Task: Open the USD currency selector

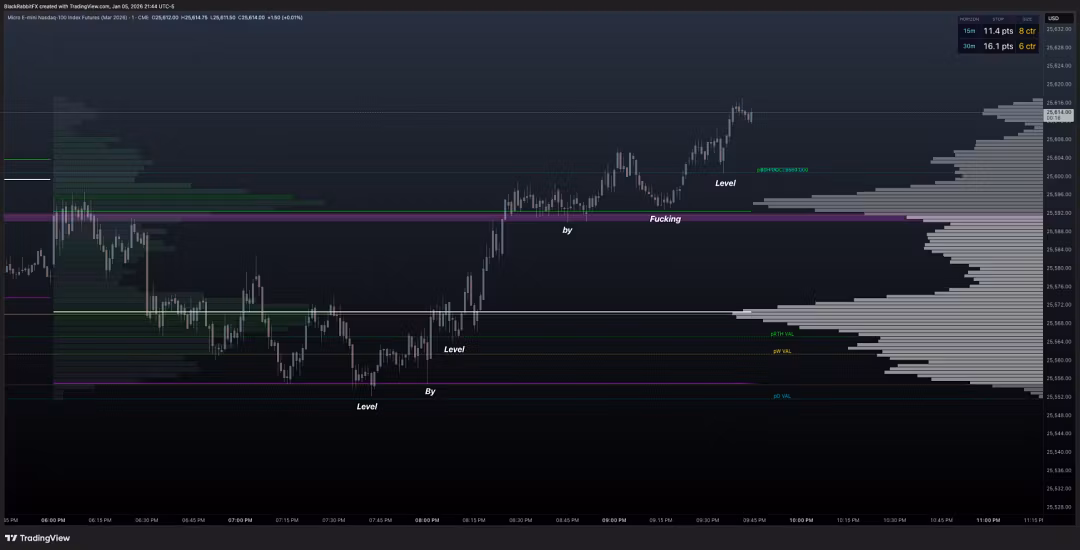Action: pyautogui.click(x=1053, y=18)
